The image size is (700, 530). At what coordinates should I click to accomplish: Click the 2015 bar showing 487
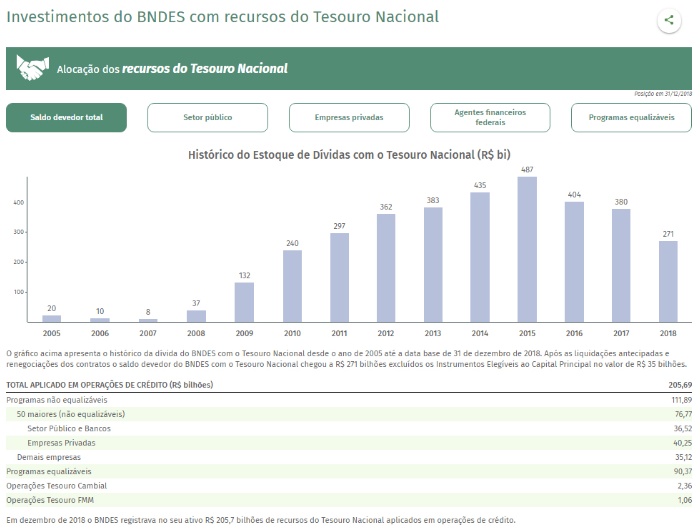tap(527, 249)
